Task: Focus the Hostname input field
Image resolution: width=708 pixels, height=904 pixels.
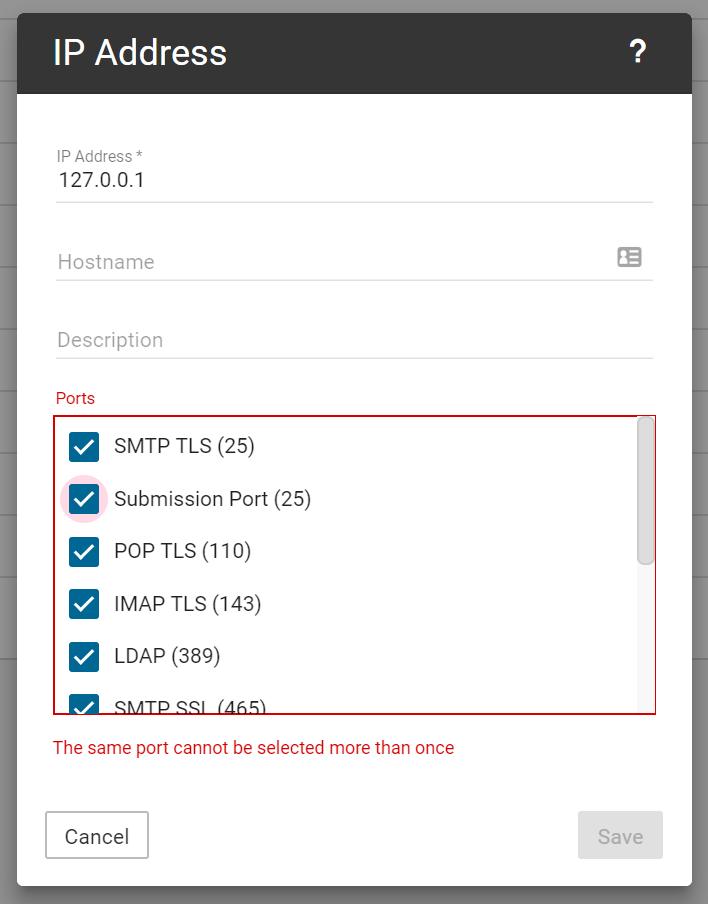Action: 330,262
